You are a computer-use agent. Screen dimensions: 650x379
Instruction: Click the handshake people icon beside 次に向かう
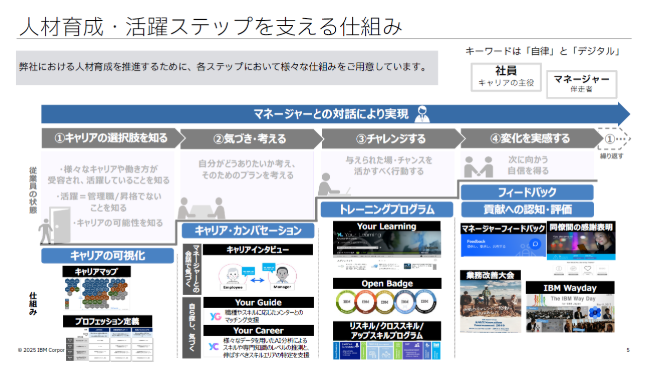click(478, 167)
